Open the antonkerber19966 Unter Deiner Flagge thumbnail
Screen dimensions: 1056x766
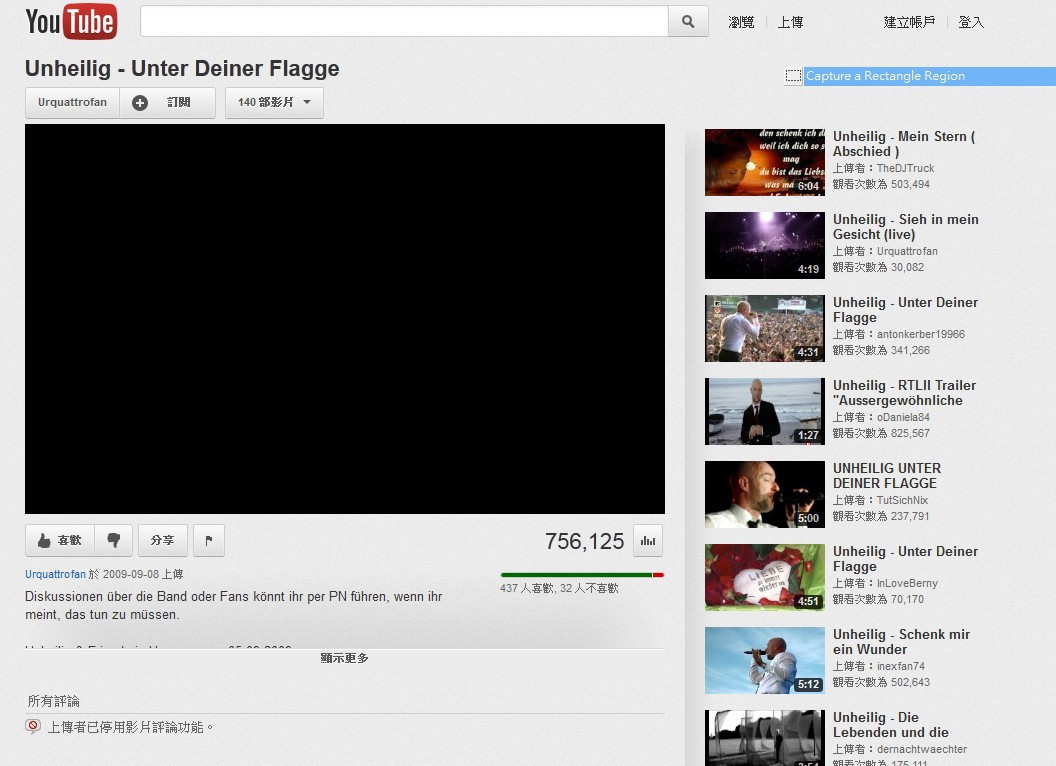tap(764, 328)
